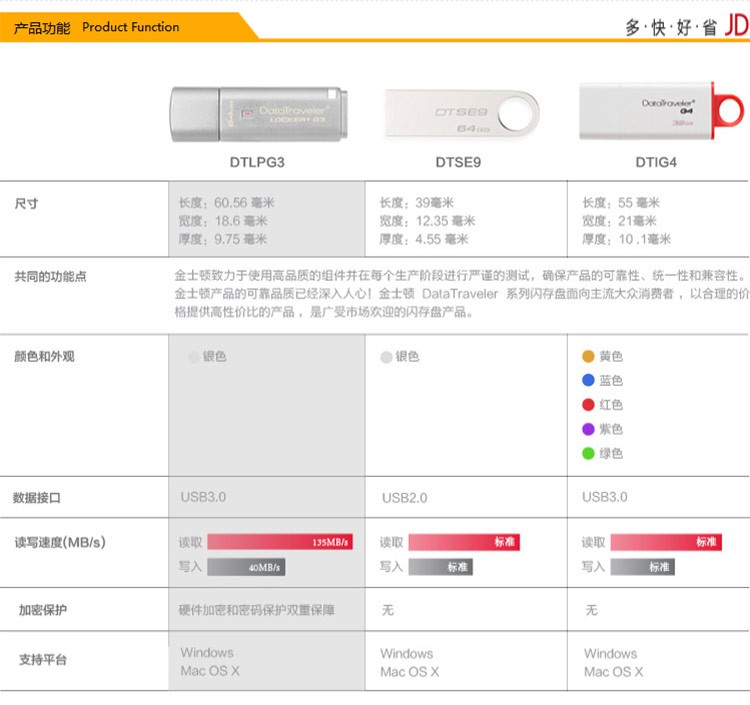This screenshot has width=750, height=705.
Task: Click the common features description paragraph
Action: pyautogui.click(x=462, y=294)
